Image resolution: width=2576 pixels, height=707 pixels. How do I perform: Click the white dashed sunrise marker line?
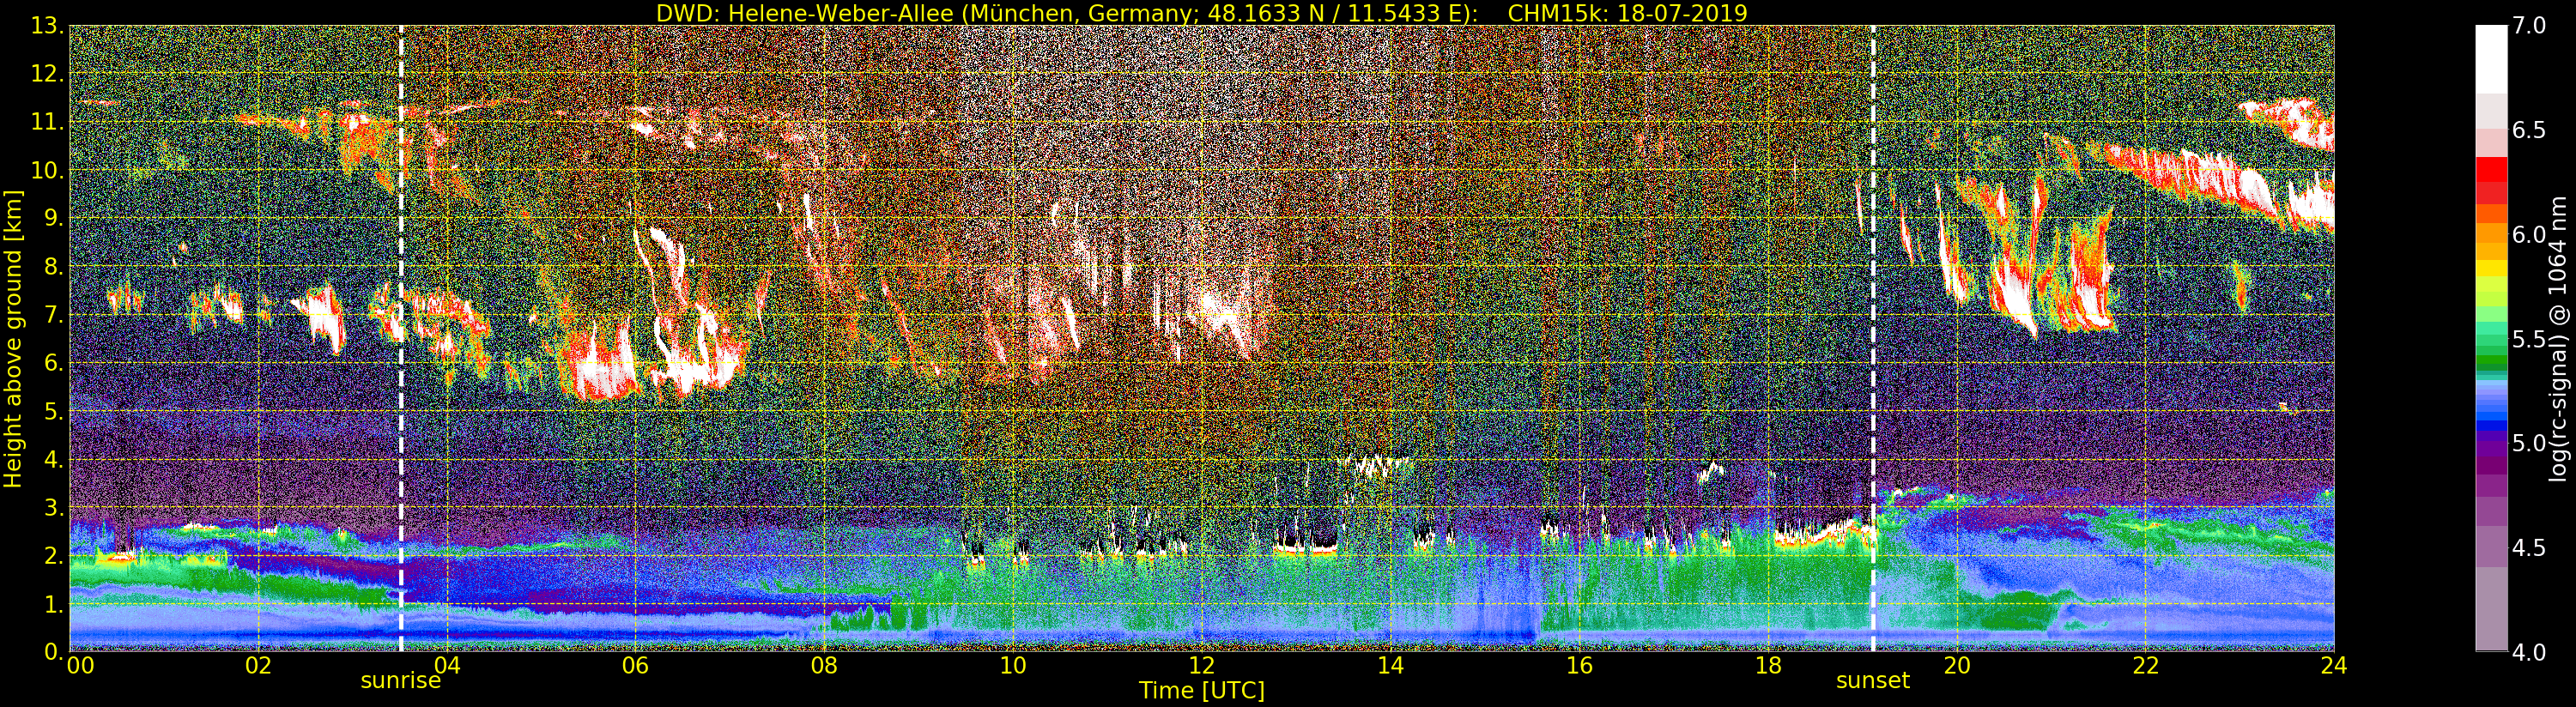pyautogui.click(x=401, y=338)
